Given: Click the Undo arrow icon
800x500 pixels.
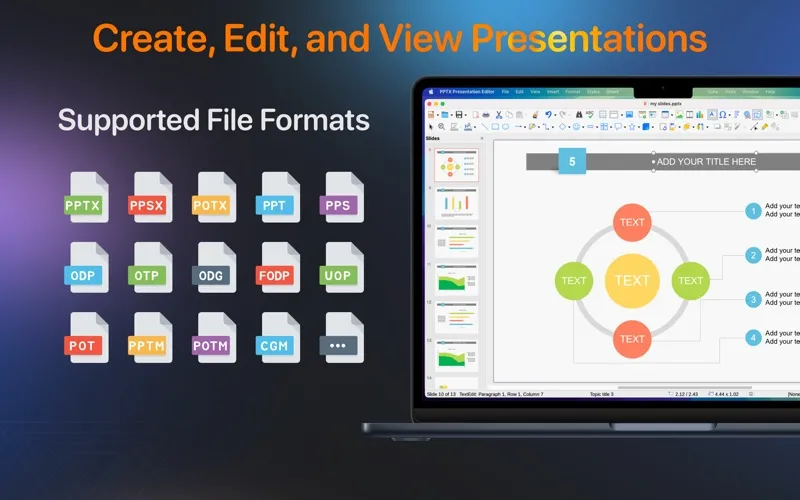Looking at the screenshot, I should pyautogui.click(x=548, y=115).
